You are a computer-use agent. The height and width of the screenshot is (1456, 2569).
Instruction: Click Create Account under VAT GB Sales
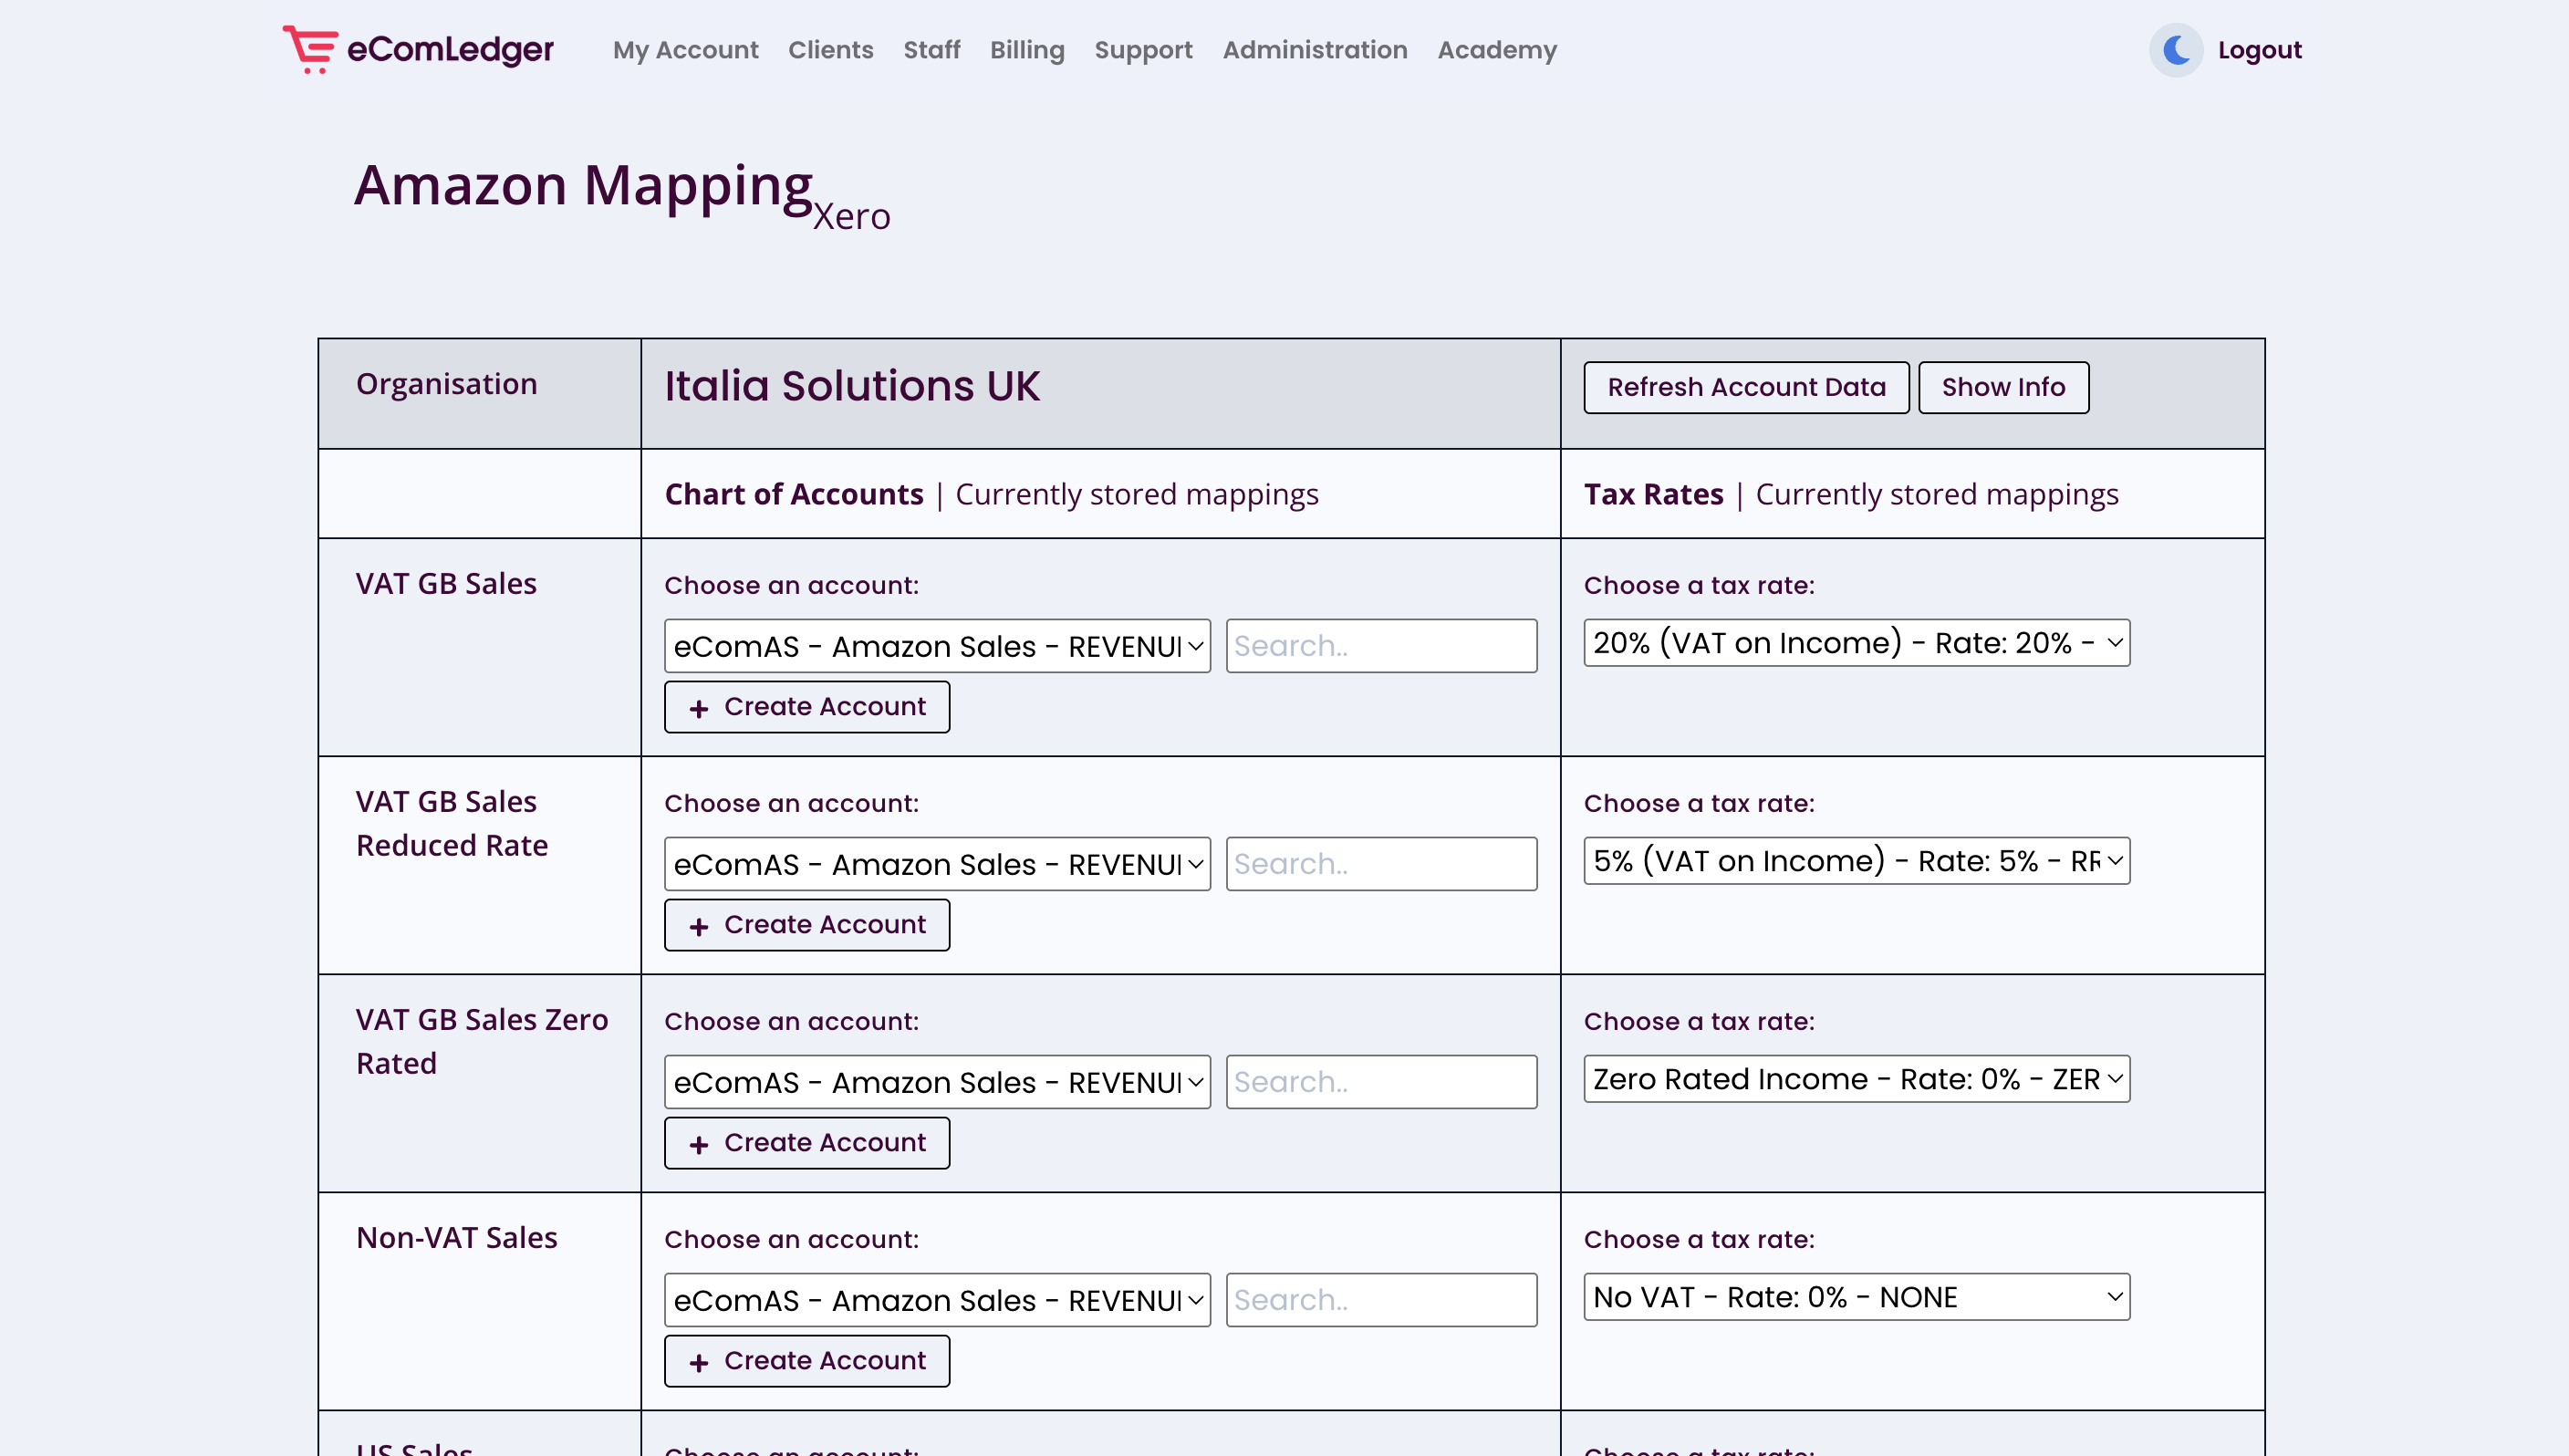point(806,707)
